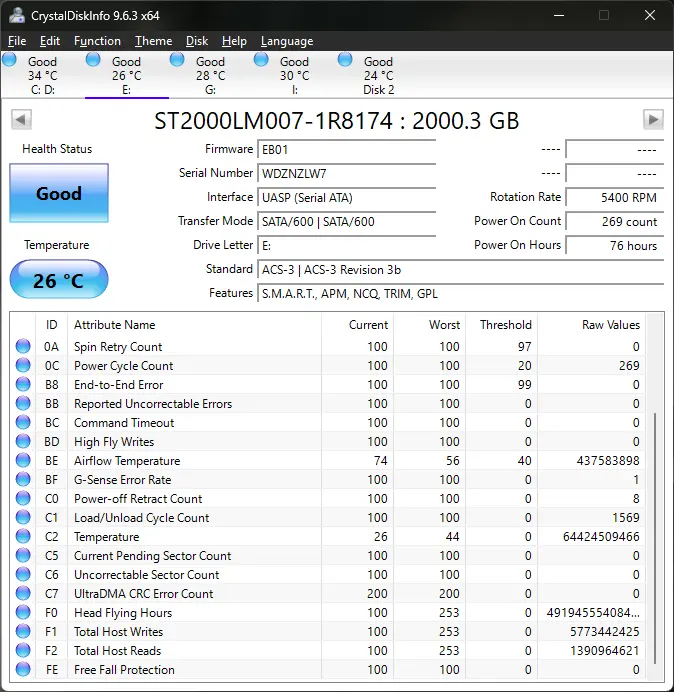Image resolution: width=674 pixels, height=692 pixels.
Task: Click the CrystalDiskInfo title bar icon
Action: tap(17, 15)
